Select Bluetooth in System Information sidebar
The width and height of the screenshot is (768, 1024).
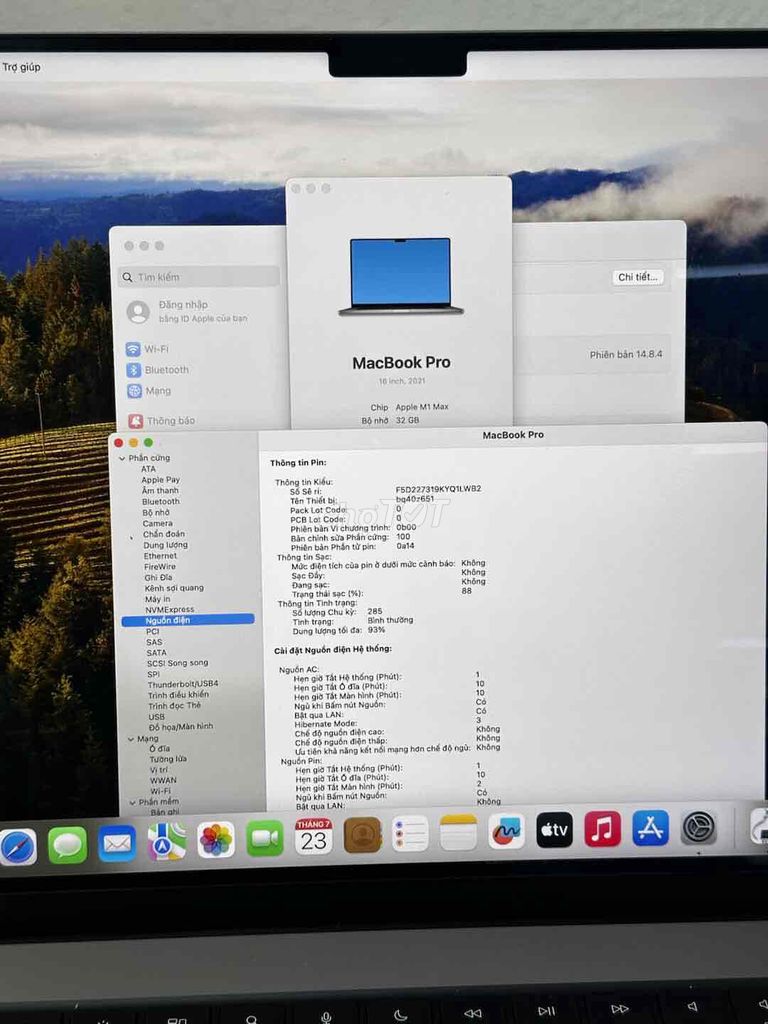[x=161, y=502]
